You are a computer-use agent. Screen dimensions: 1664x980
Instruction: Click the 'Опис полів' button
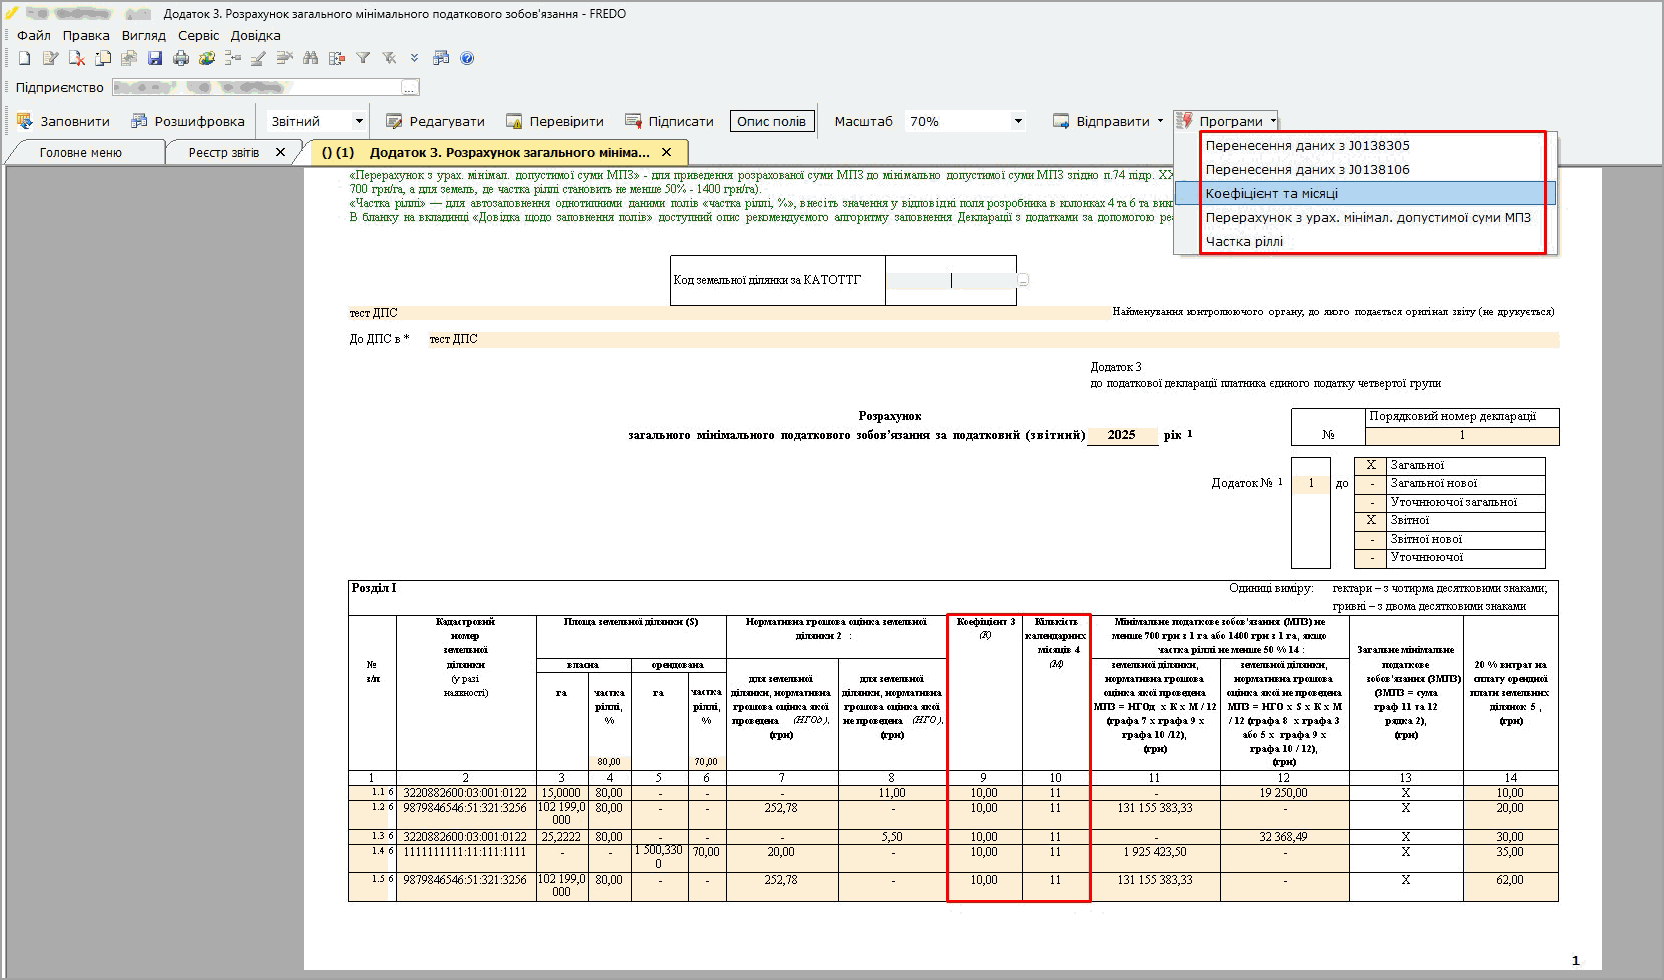[x=771, y=121]
